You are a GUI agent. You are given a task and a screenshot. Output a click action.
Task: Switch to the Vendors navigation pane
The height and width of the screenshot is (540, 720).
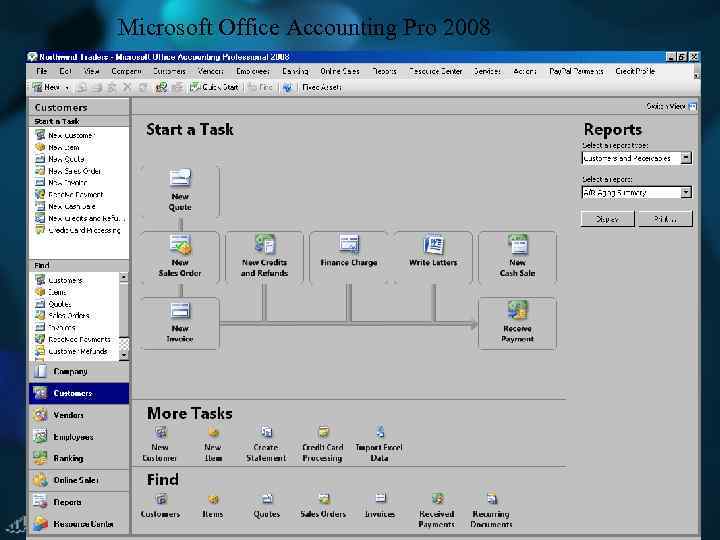79,415
